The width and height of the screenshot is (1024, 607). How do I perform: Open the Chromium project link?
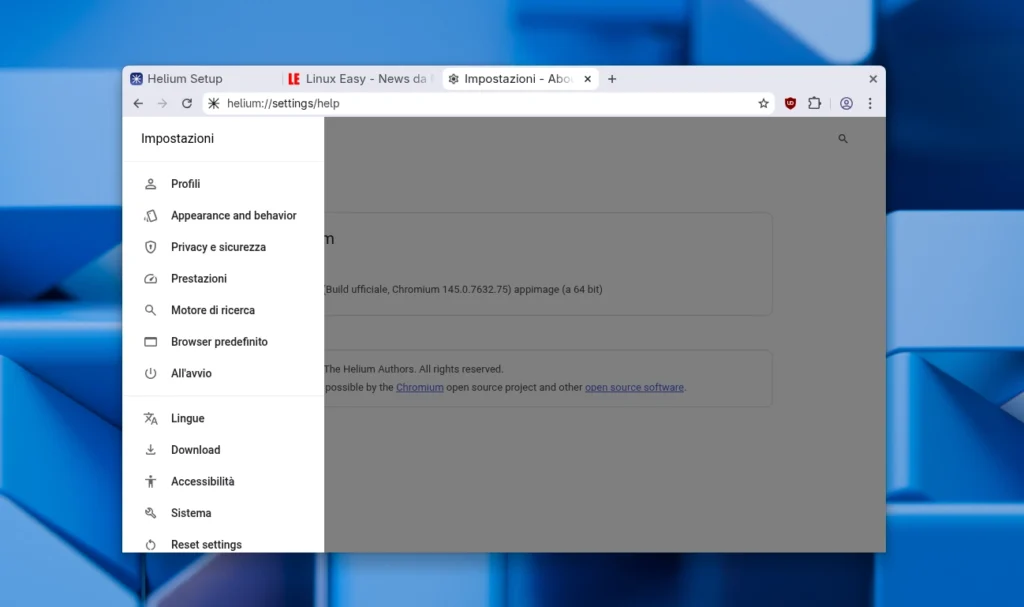pos(419,387)
